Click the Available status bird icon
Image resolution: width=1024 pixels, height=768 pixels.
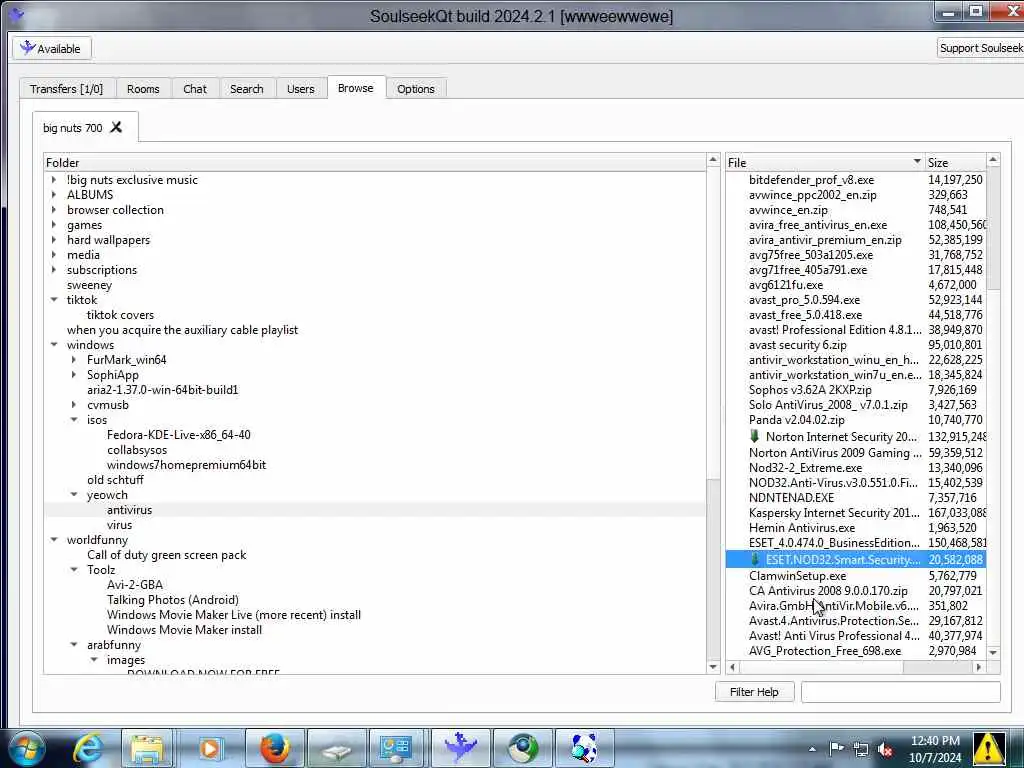coord(27,48)
